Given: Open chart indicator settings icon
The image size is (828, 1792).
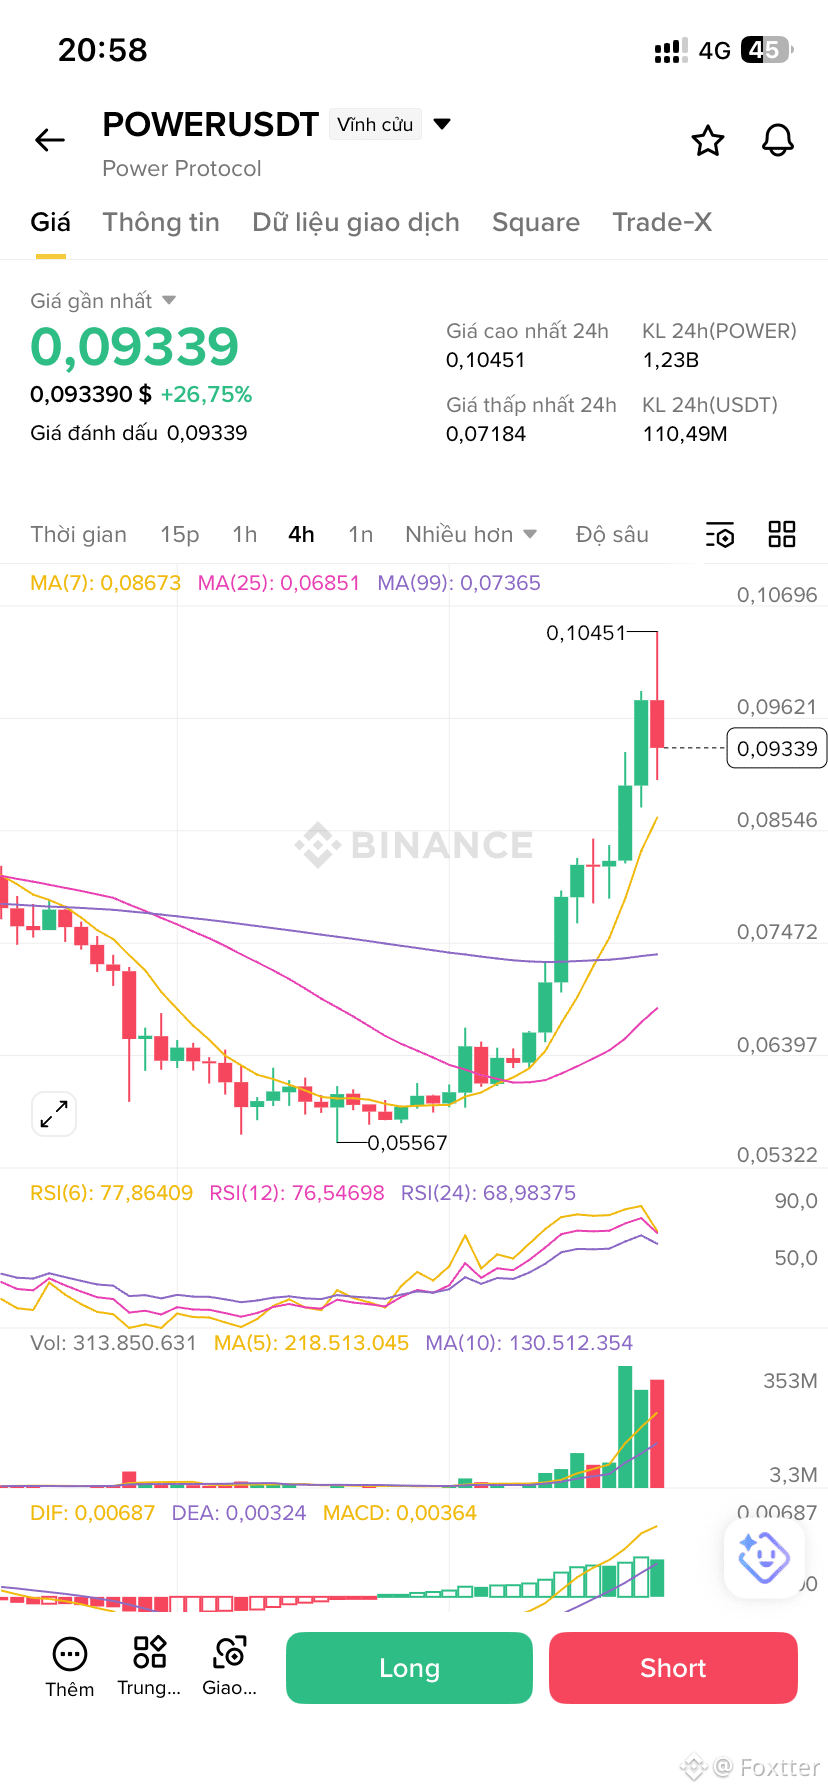Looking at the screenshot, I should (720, 535).
